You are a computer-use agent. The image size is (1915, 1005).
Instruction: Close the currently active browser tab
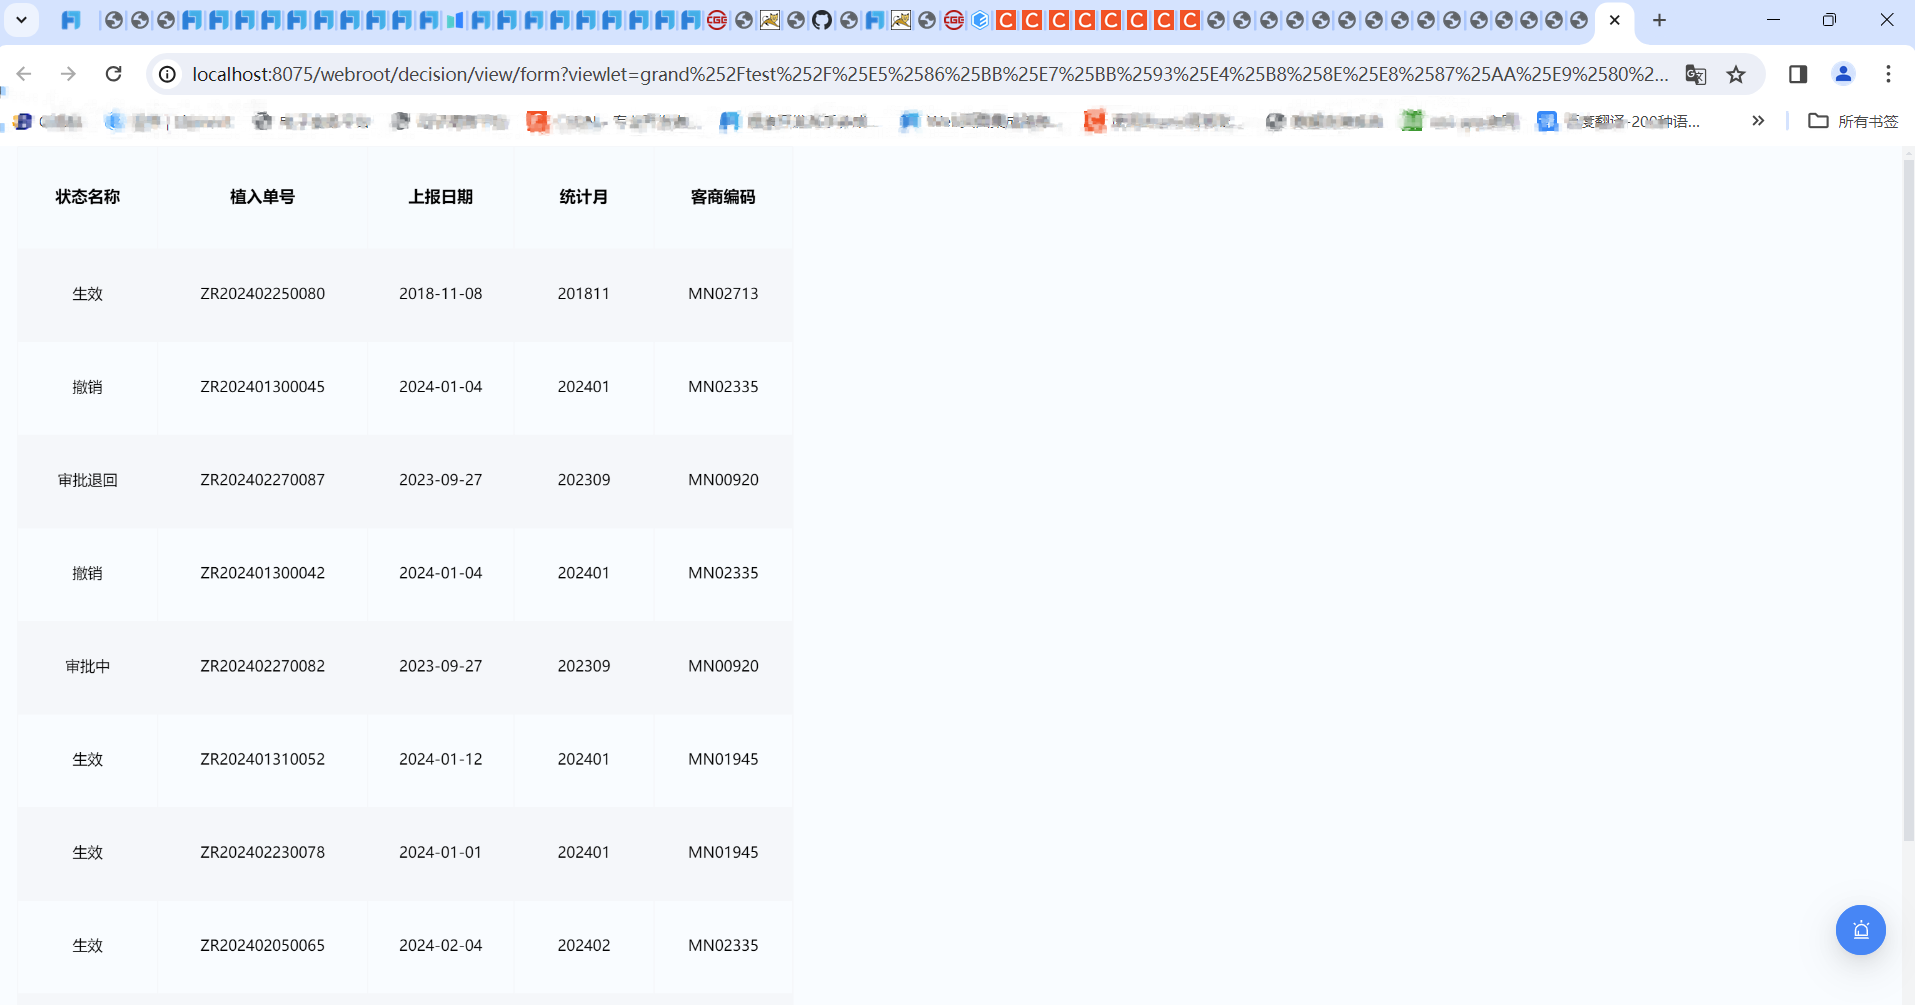pos(1614,20)
